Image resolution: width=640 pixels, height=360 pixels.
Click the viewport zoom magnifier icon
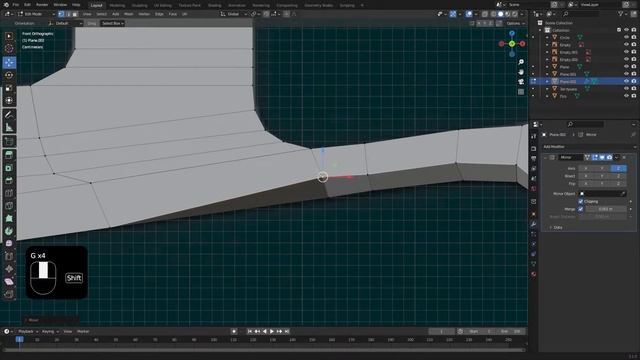coord(521,62)
